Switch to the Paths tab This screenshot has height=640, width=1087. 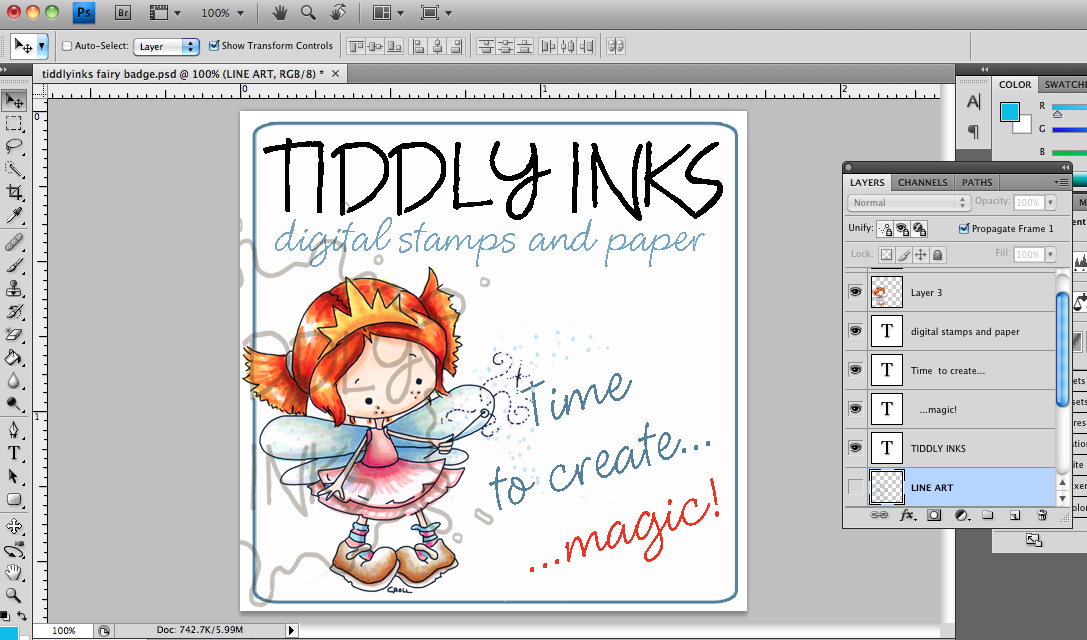coord(977,182)
